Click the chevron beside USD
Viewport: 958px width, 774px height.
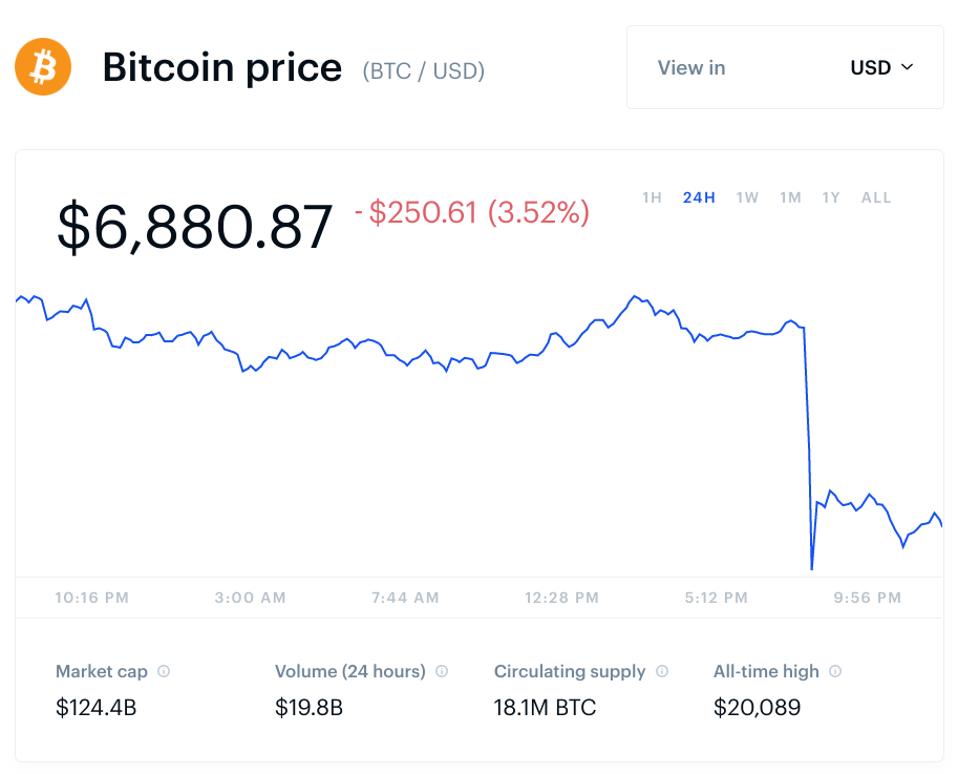[x=908, y=68]
